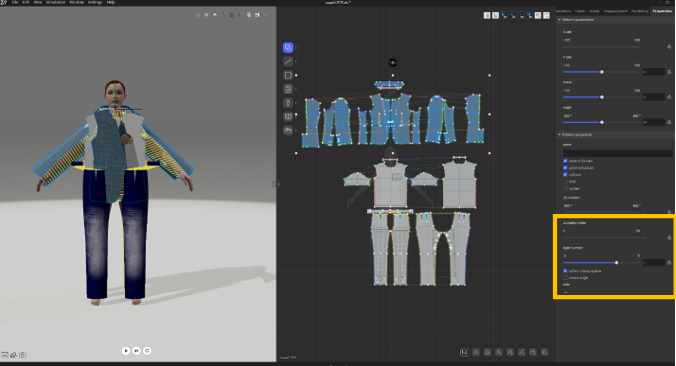Open the View menu
Screen dimensions: 676x366
point(38,2)
